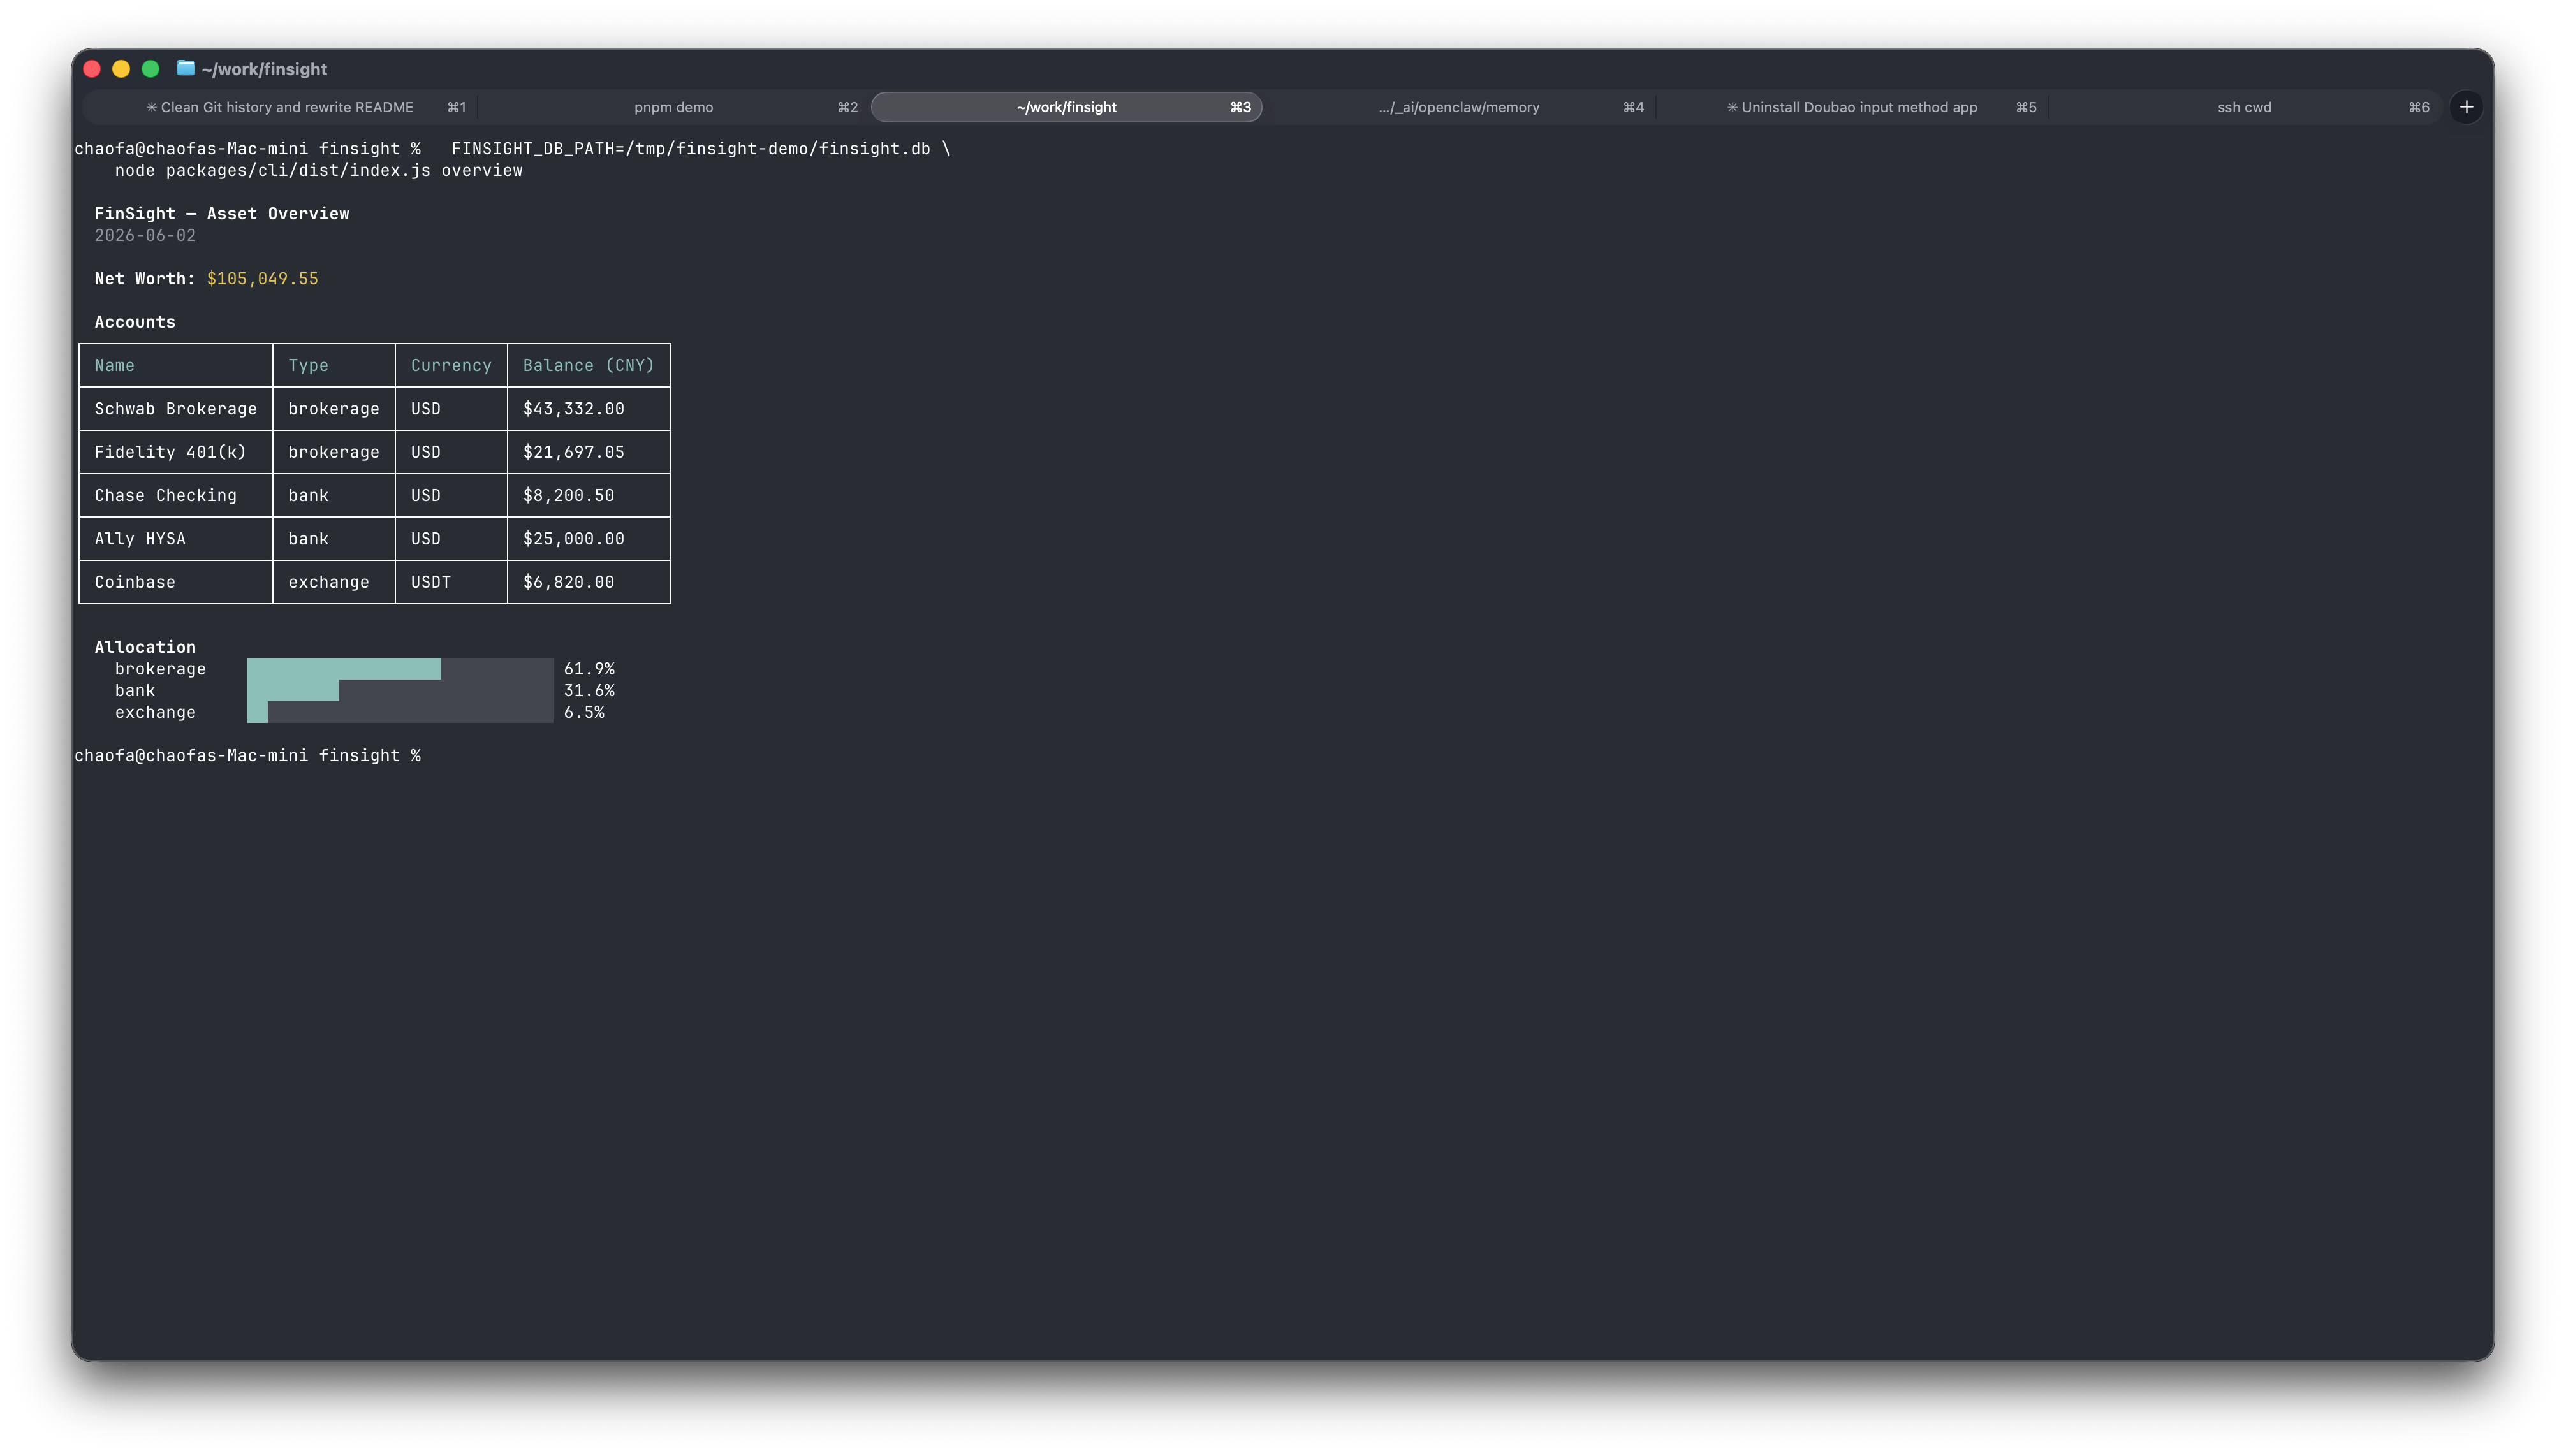Click the 61.9% allocation value
This screenshot has height=1456, width=2566.
point(589,669)
